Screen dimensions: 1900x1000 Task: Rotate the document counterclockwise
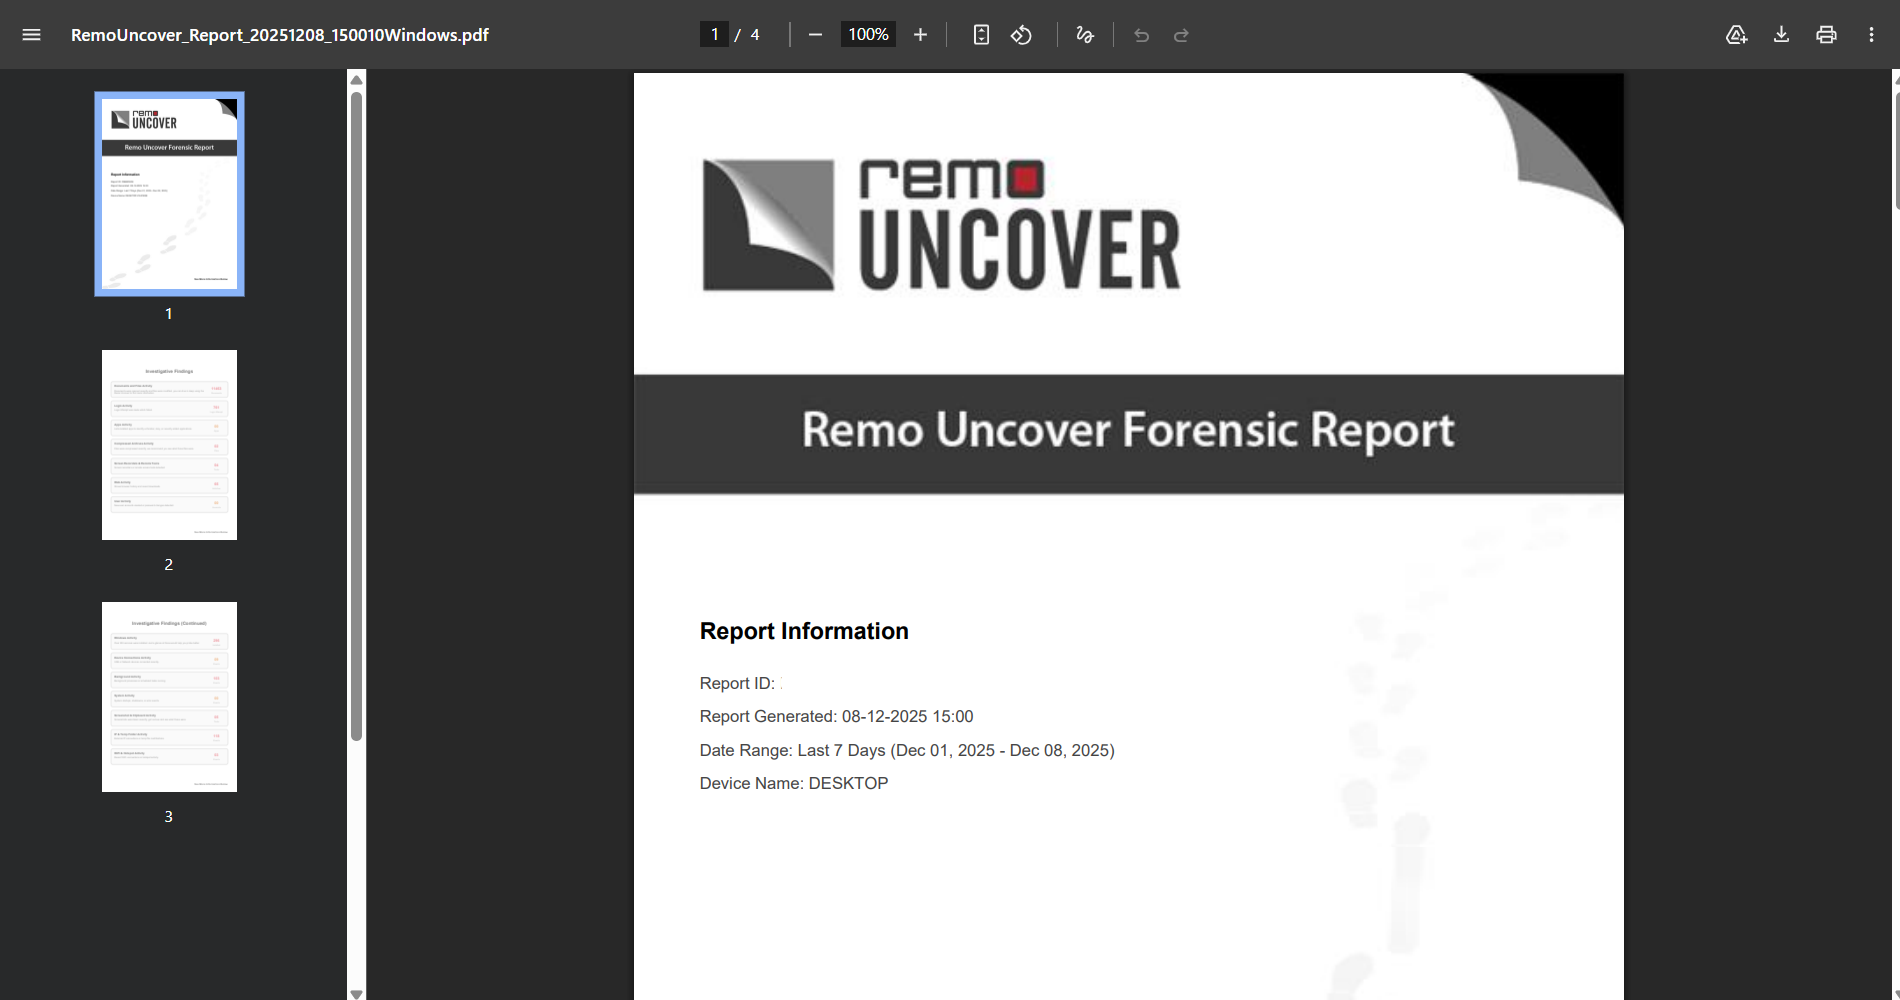[1021, 35]
